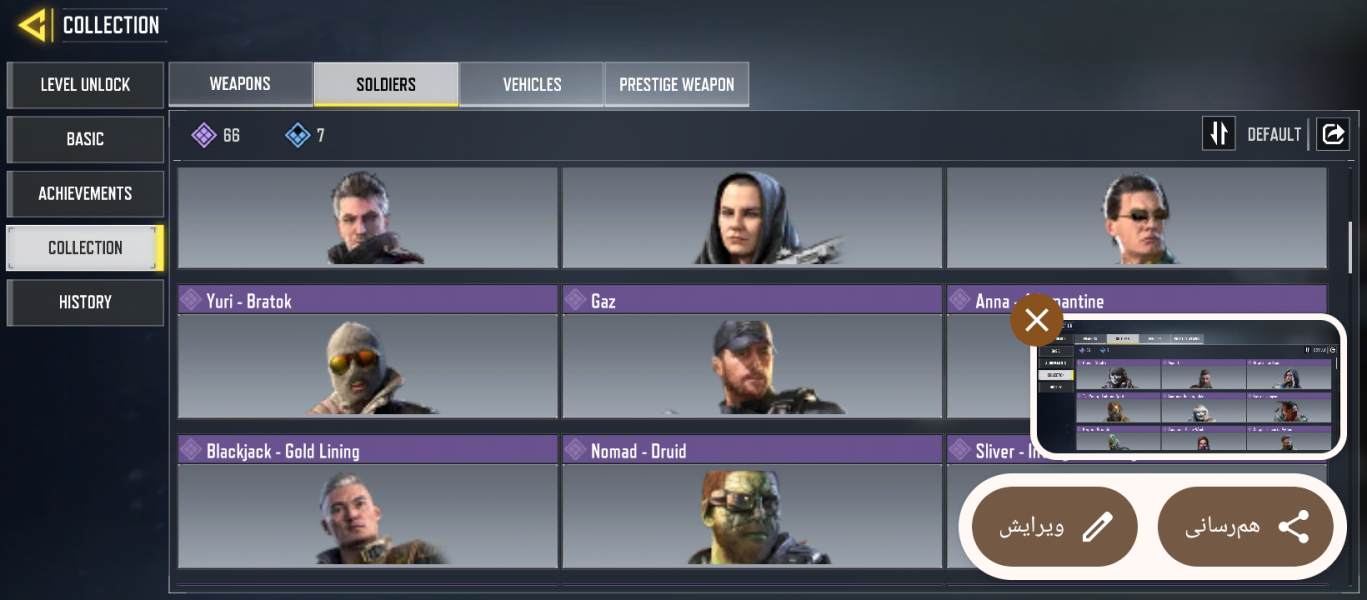Open the screenshot preview thumbnail
Screen dimensions: 1367x600
pyautogui.click(x=1186, y=386)
